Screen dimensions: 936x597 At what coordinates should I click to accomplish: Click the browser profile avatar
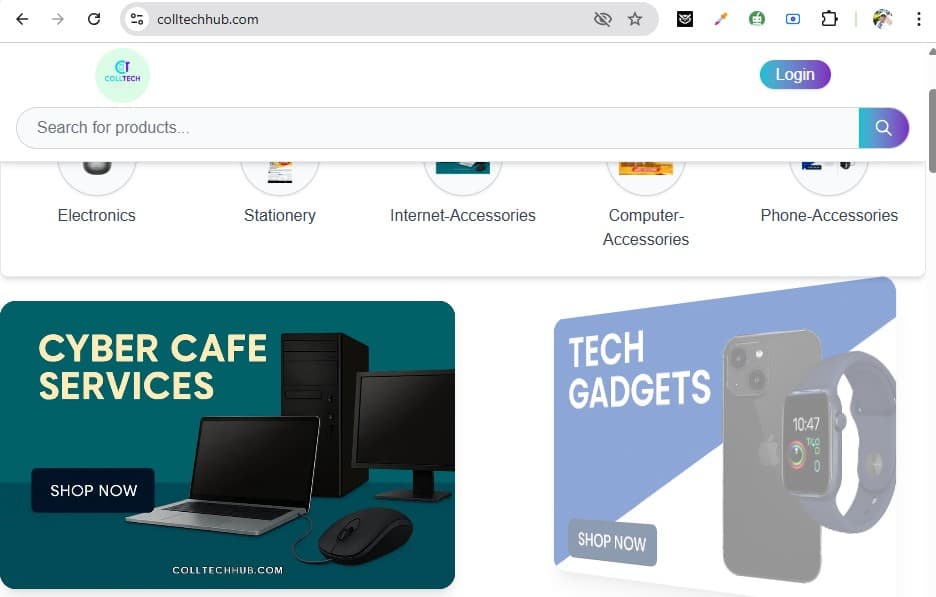point(882,19)
